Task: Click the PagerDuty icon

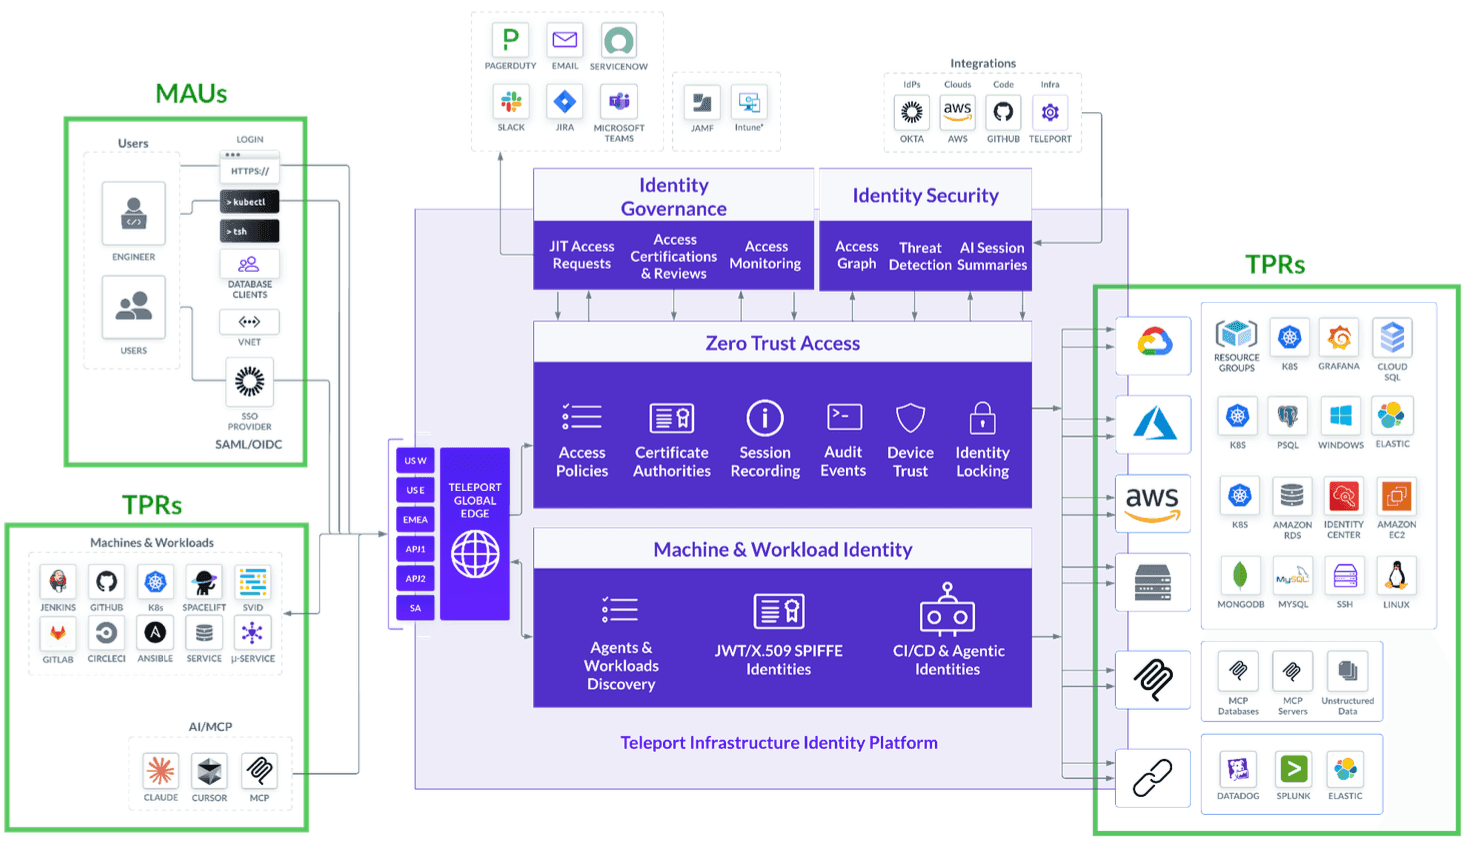Action: click(510, 40)
